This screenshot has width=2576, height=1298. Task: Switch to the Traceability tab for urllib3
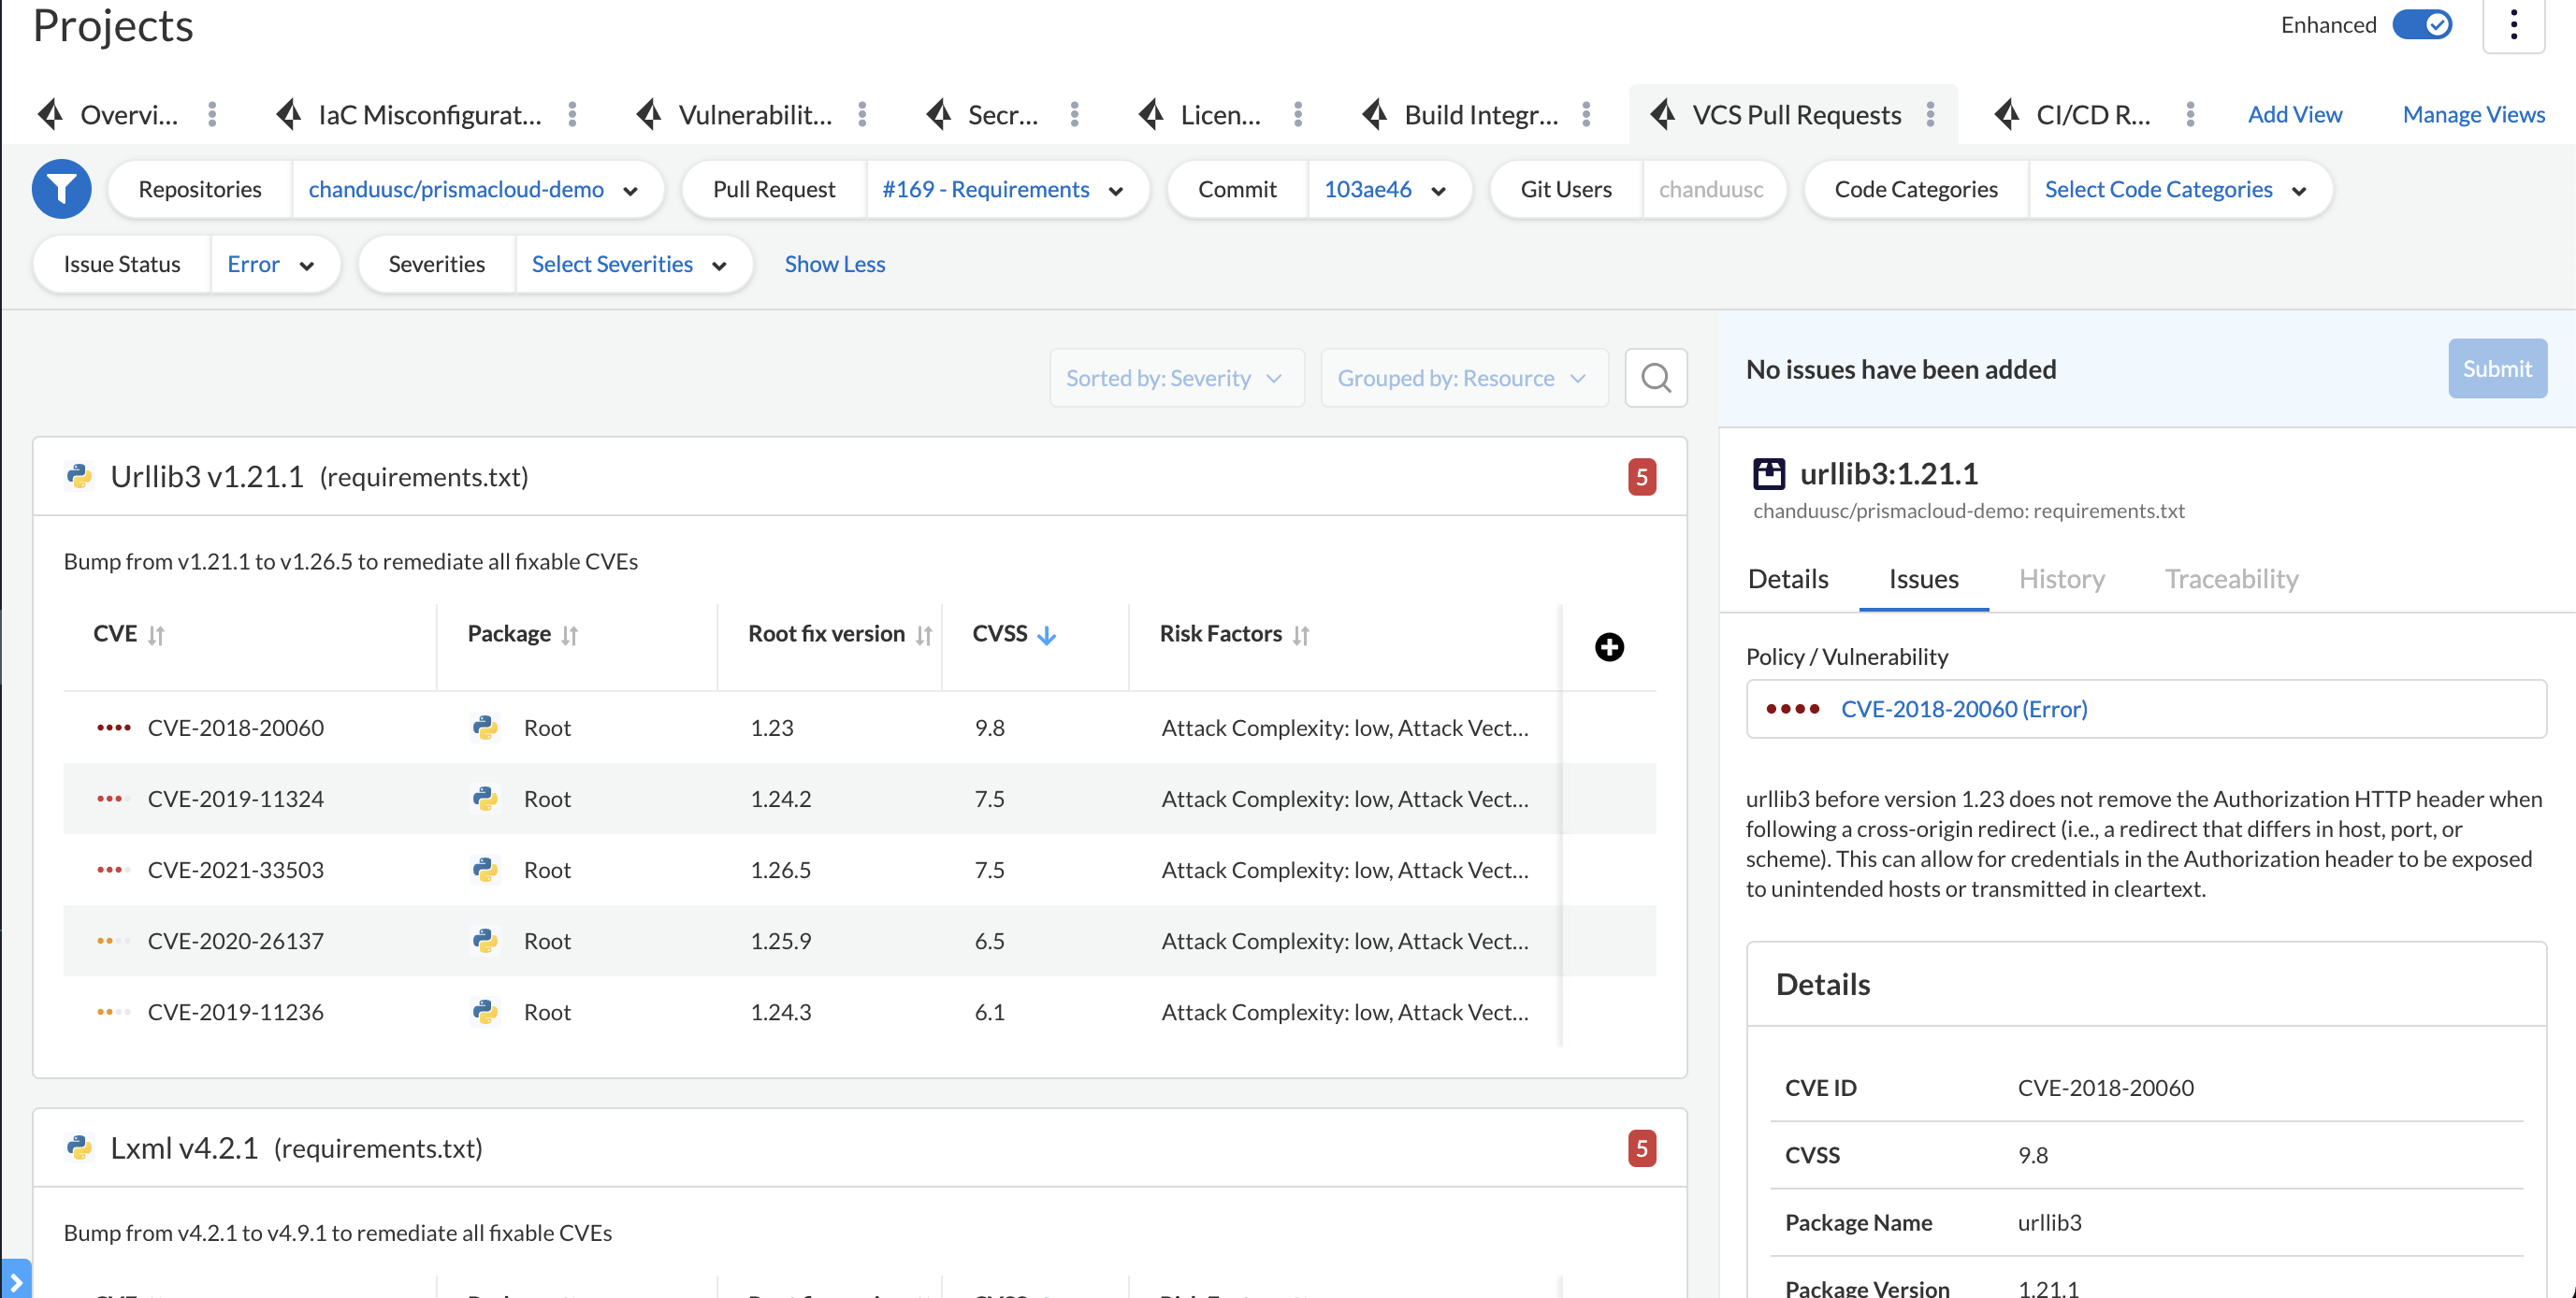click(2232, 580)
